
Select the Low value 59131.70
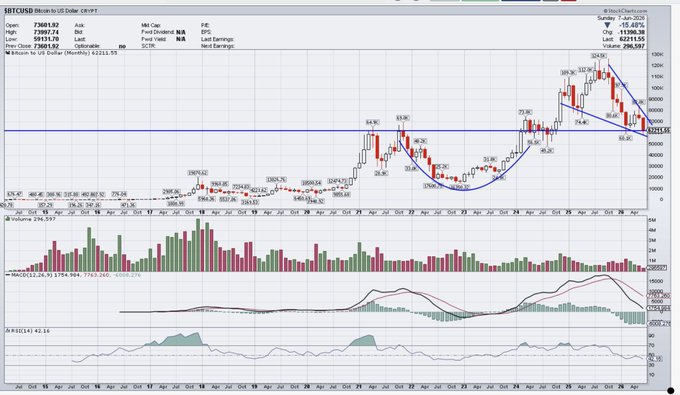[46, 39]
